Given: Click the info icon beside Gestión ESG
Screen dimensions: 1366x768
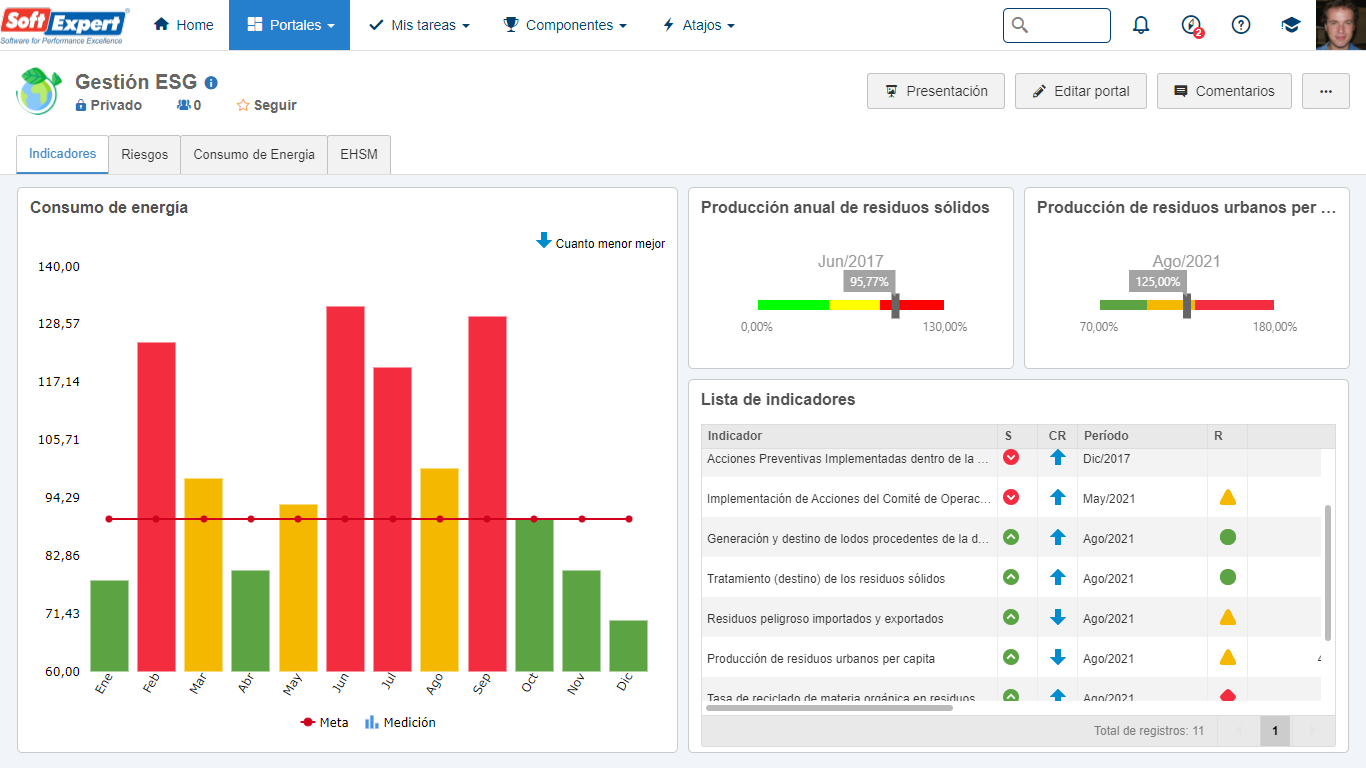Looking at the screenshot, I should 211,83.
